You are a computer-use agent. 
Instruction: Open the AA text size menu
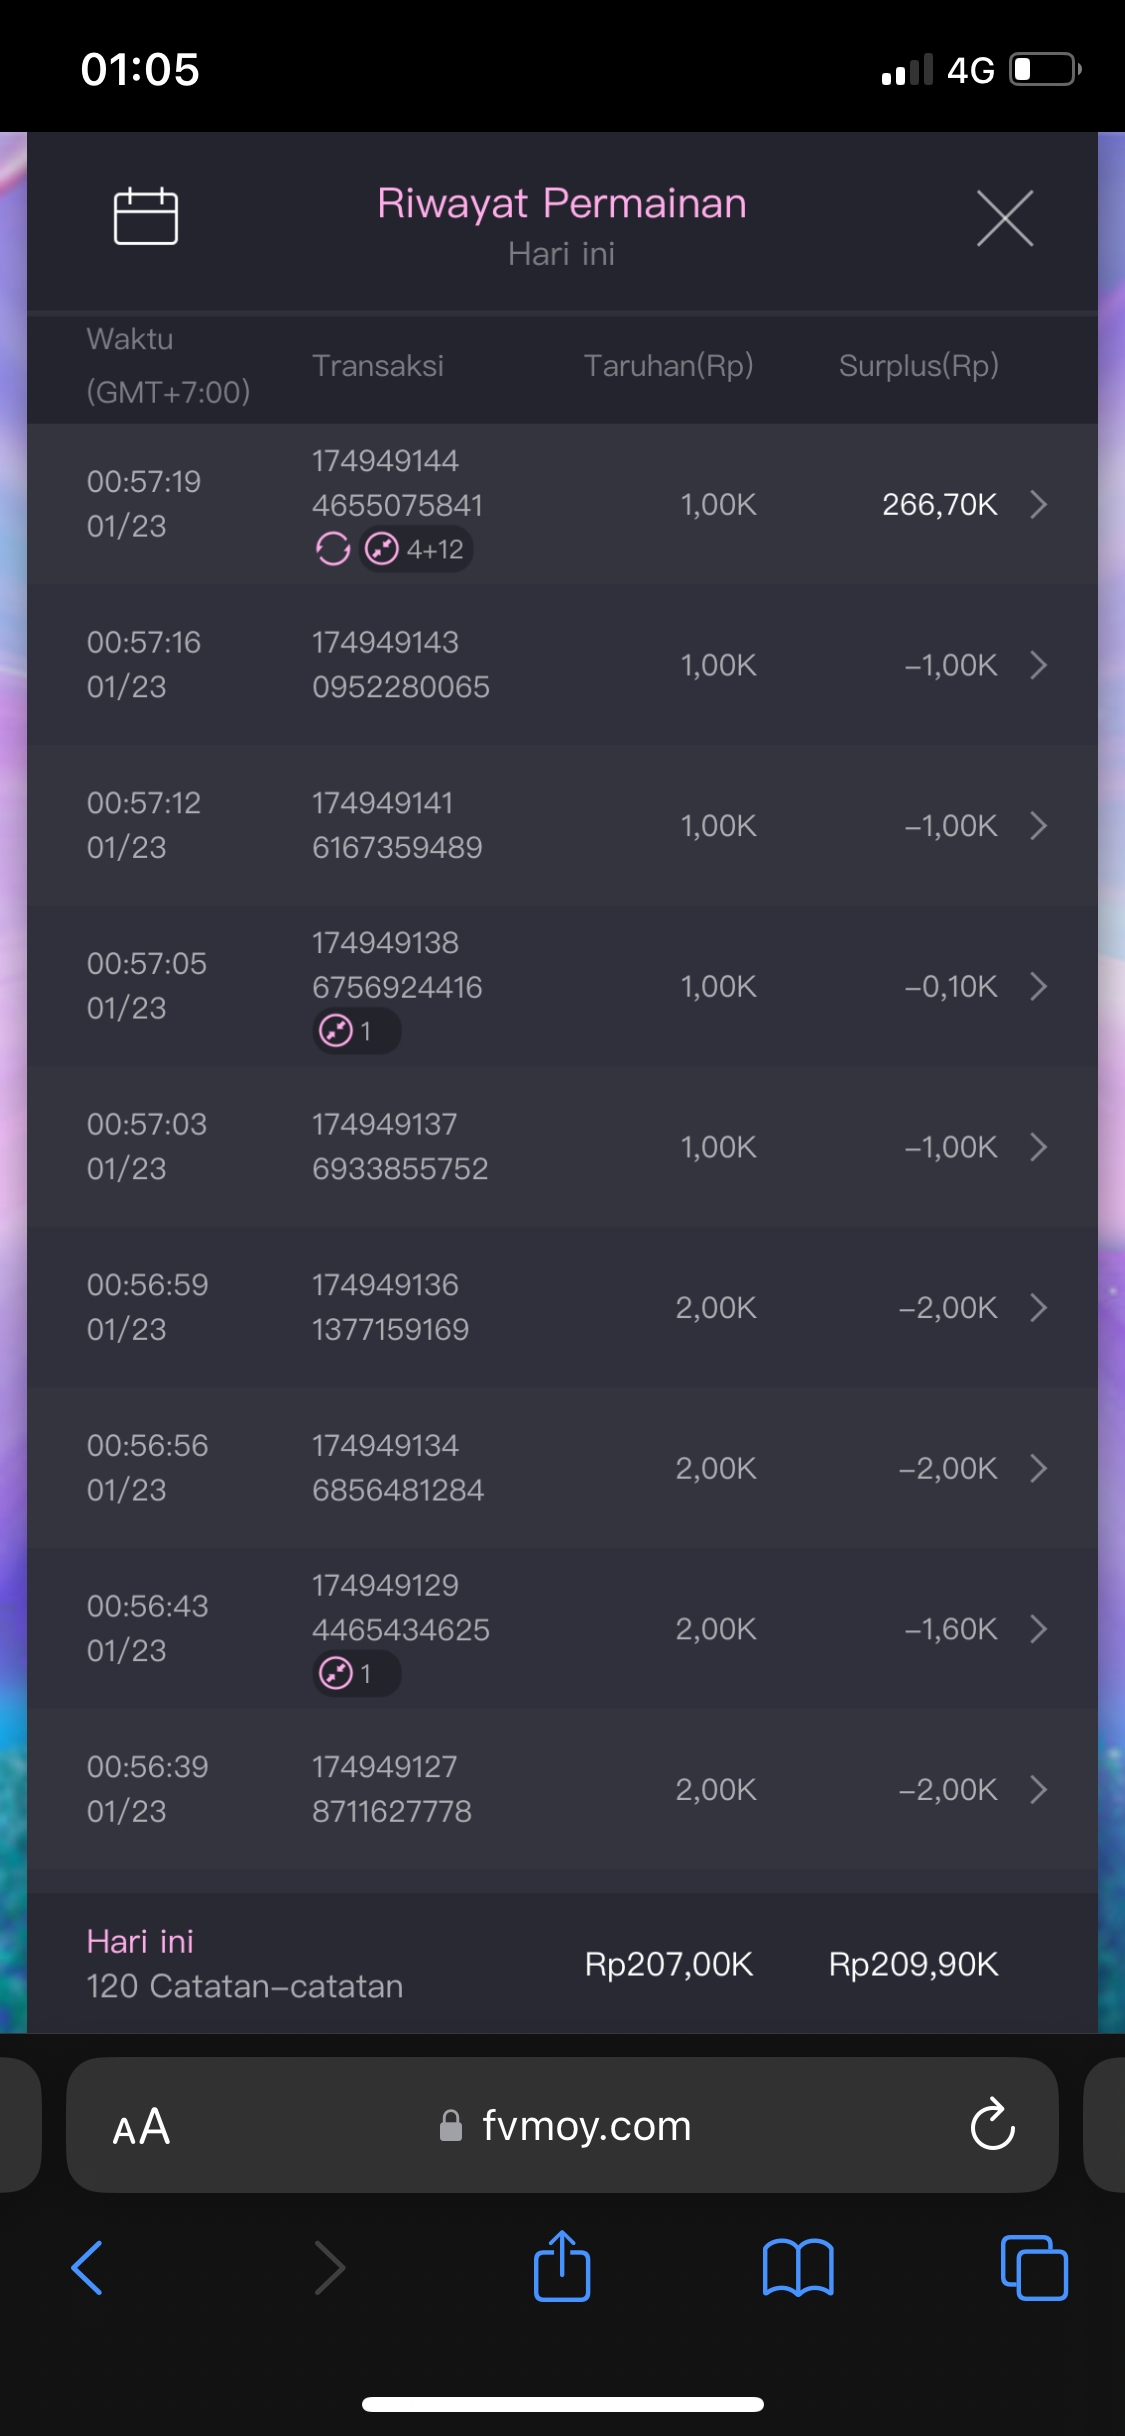(x=141, y=2127)
